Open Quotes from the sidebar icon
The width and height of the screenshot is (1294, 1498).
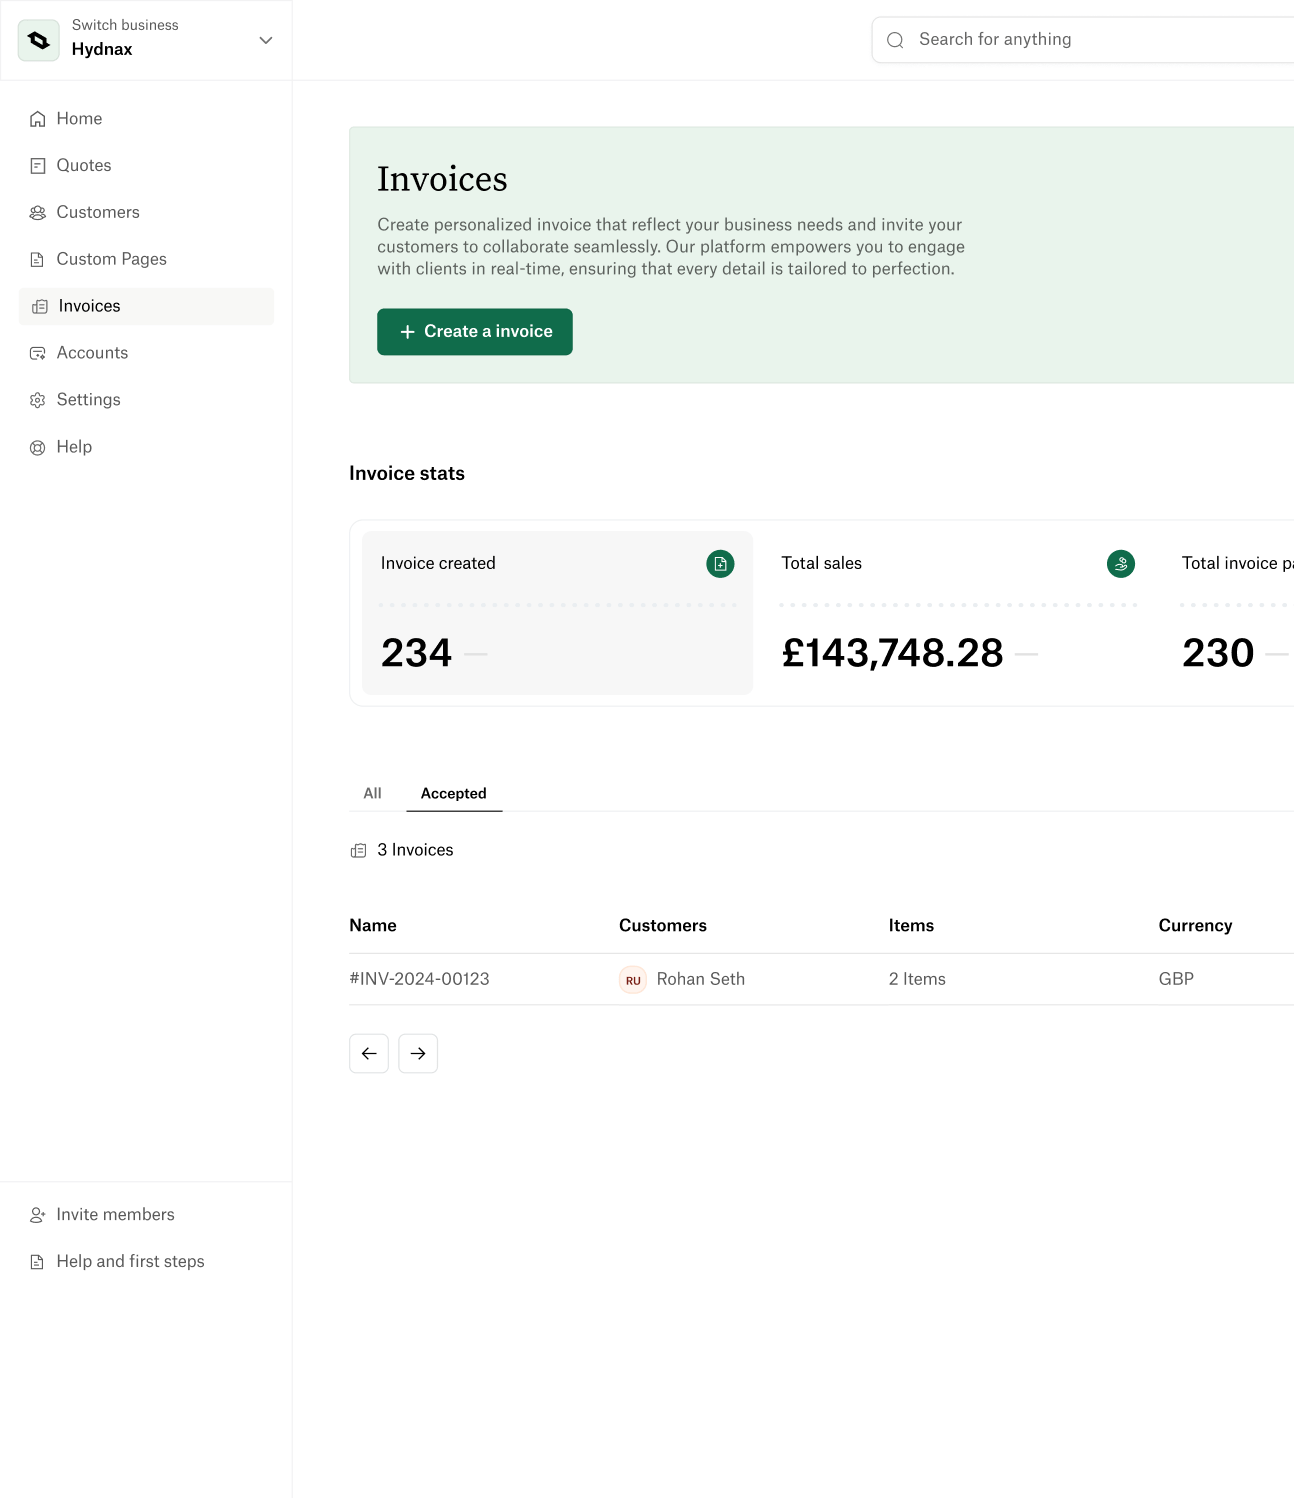(38, 165)
